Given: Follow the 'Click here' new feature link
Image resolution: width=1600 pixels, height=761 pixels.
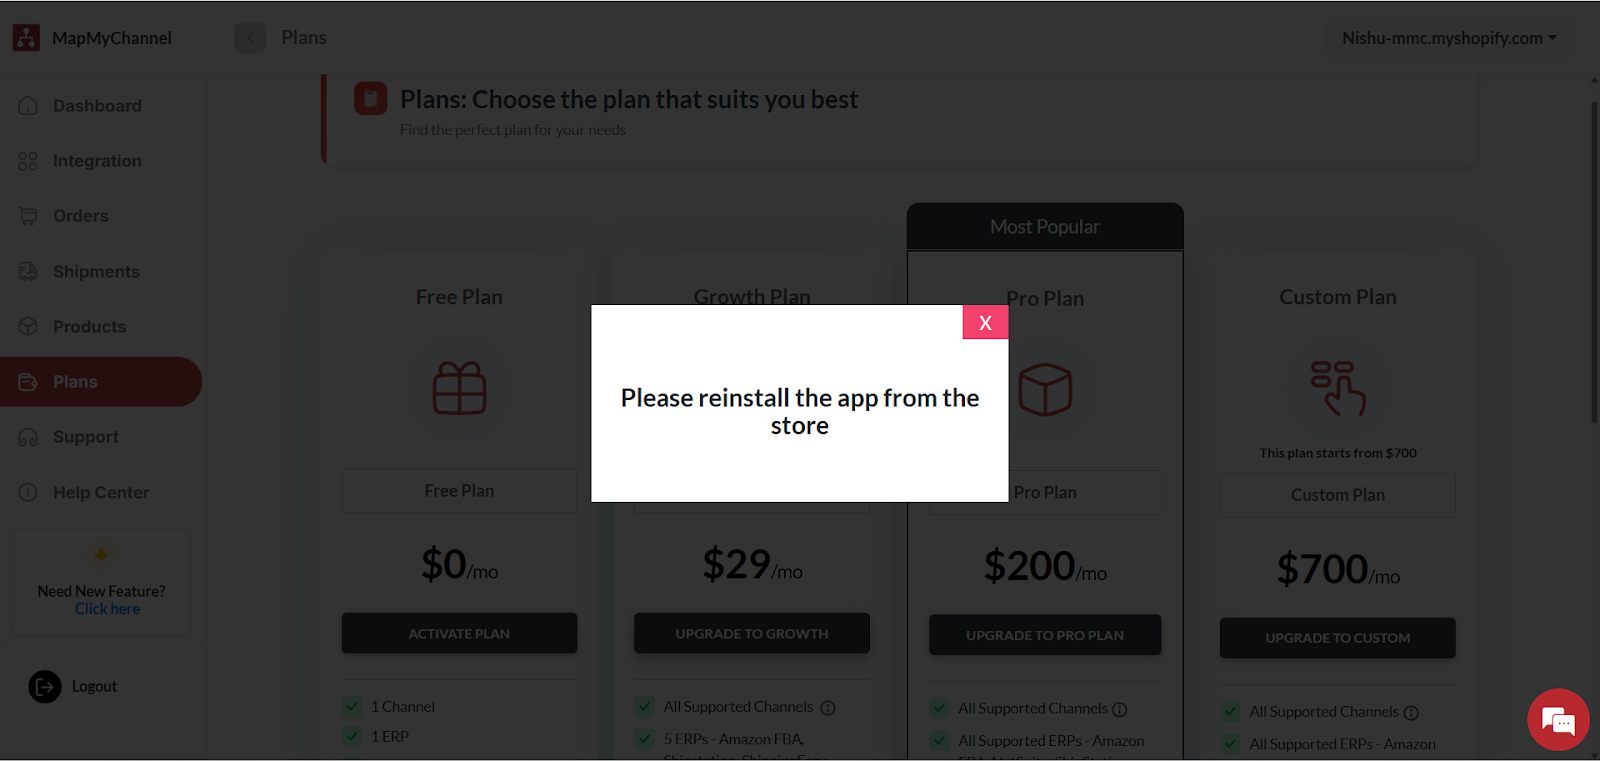Looking at the screenshot, I should (107, 609).
